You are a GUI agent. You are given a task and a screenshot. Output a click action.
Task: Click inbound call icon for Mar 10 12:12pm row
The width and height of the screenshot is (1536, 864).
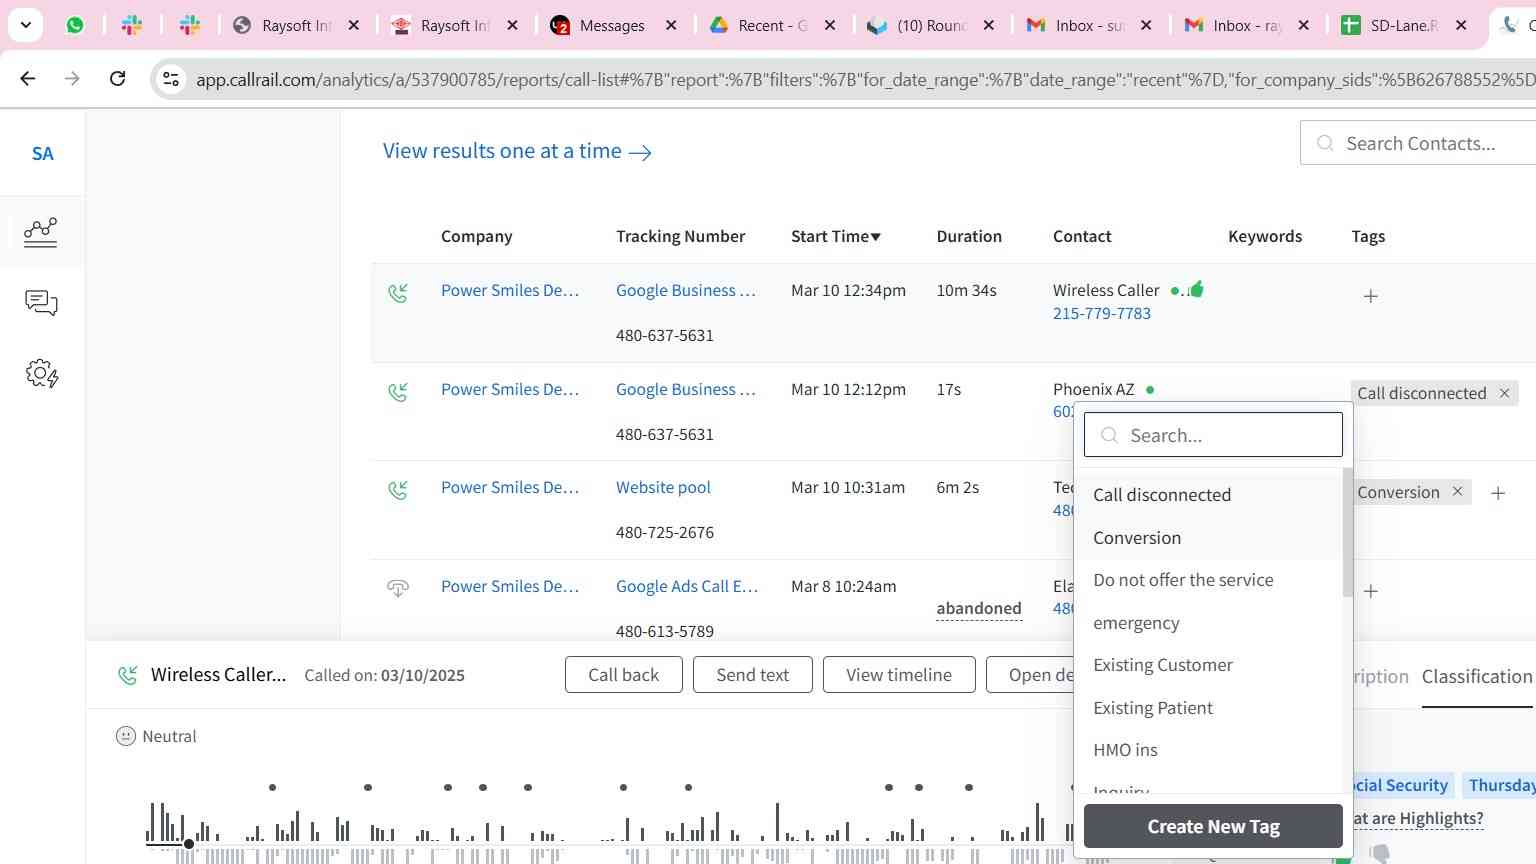pos(398,392)
